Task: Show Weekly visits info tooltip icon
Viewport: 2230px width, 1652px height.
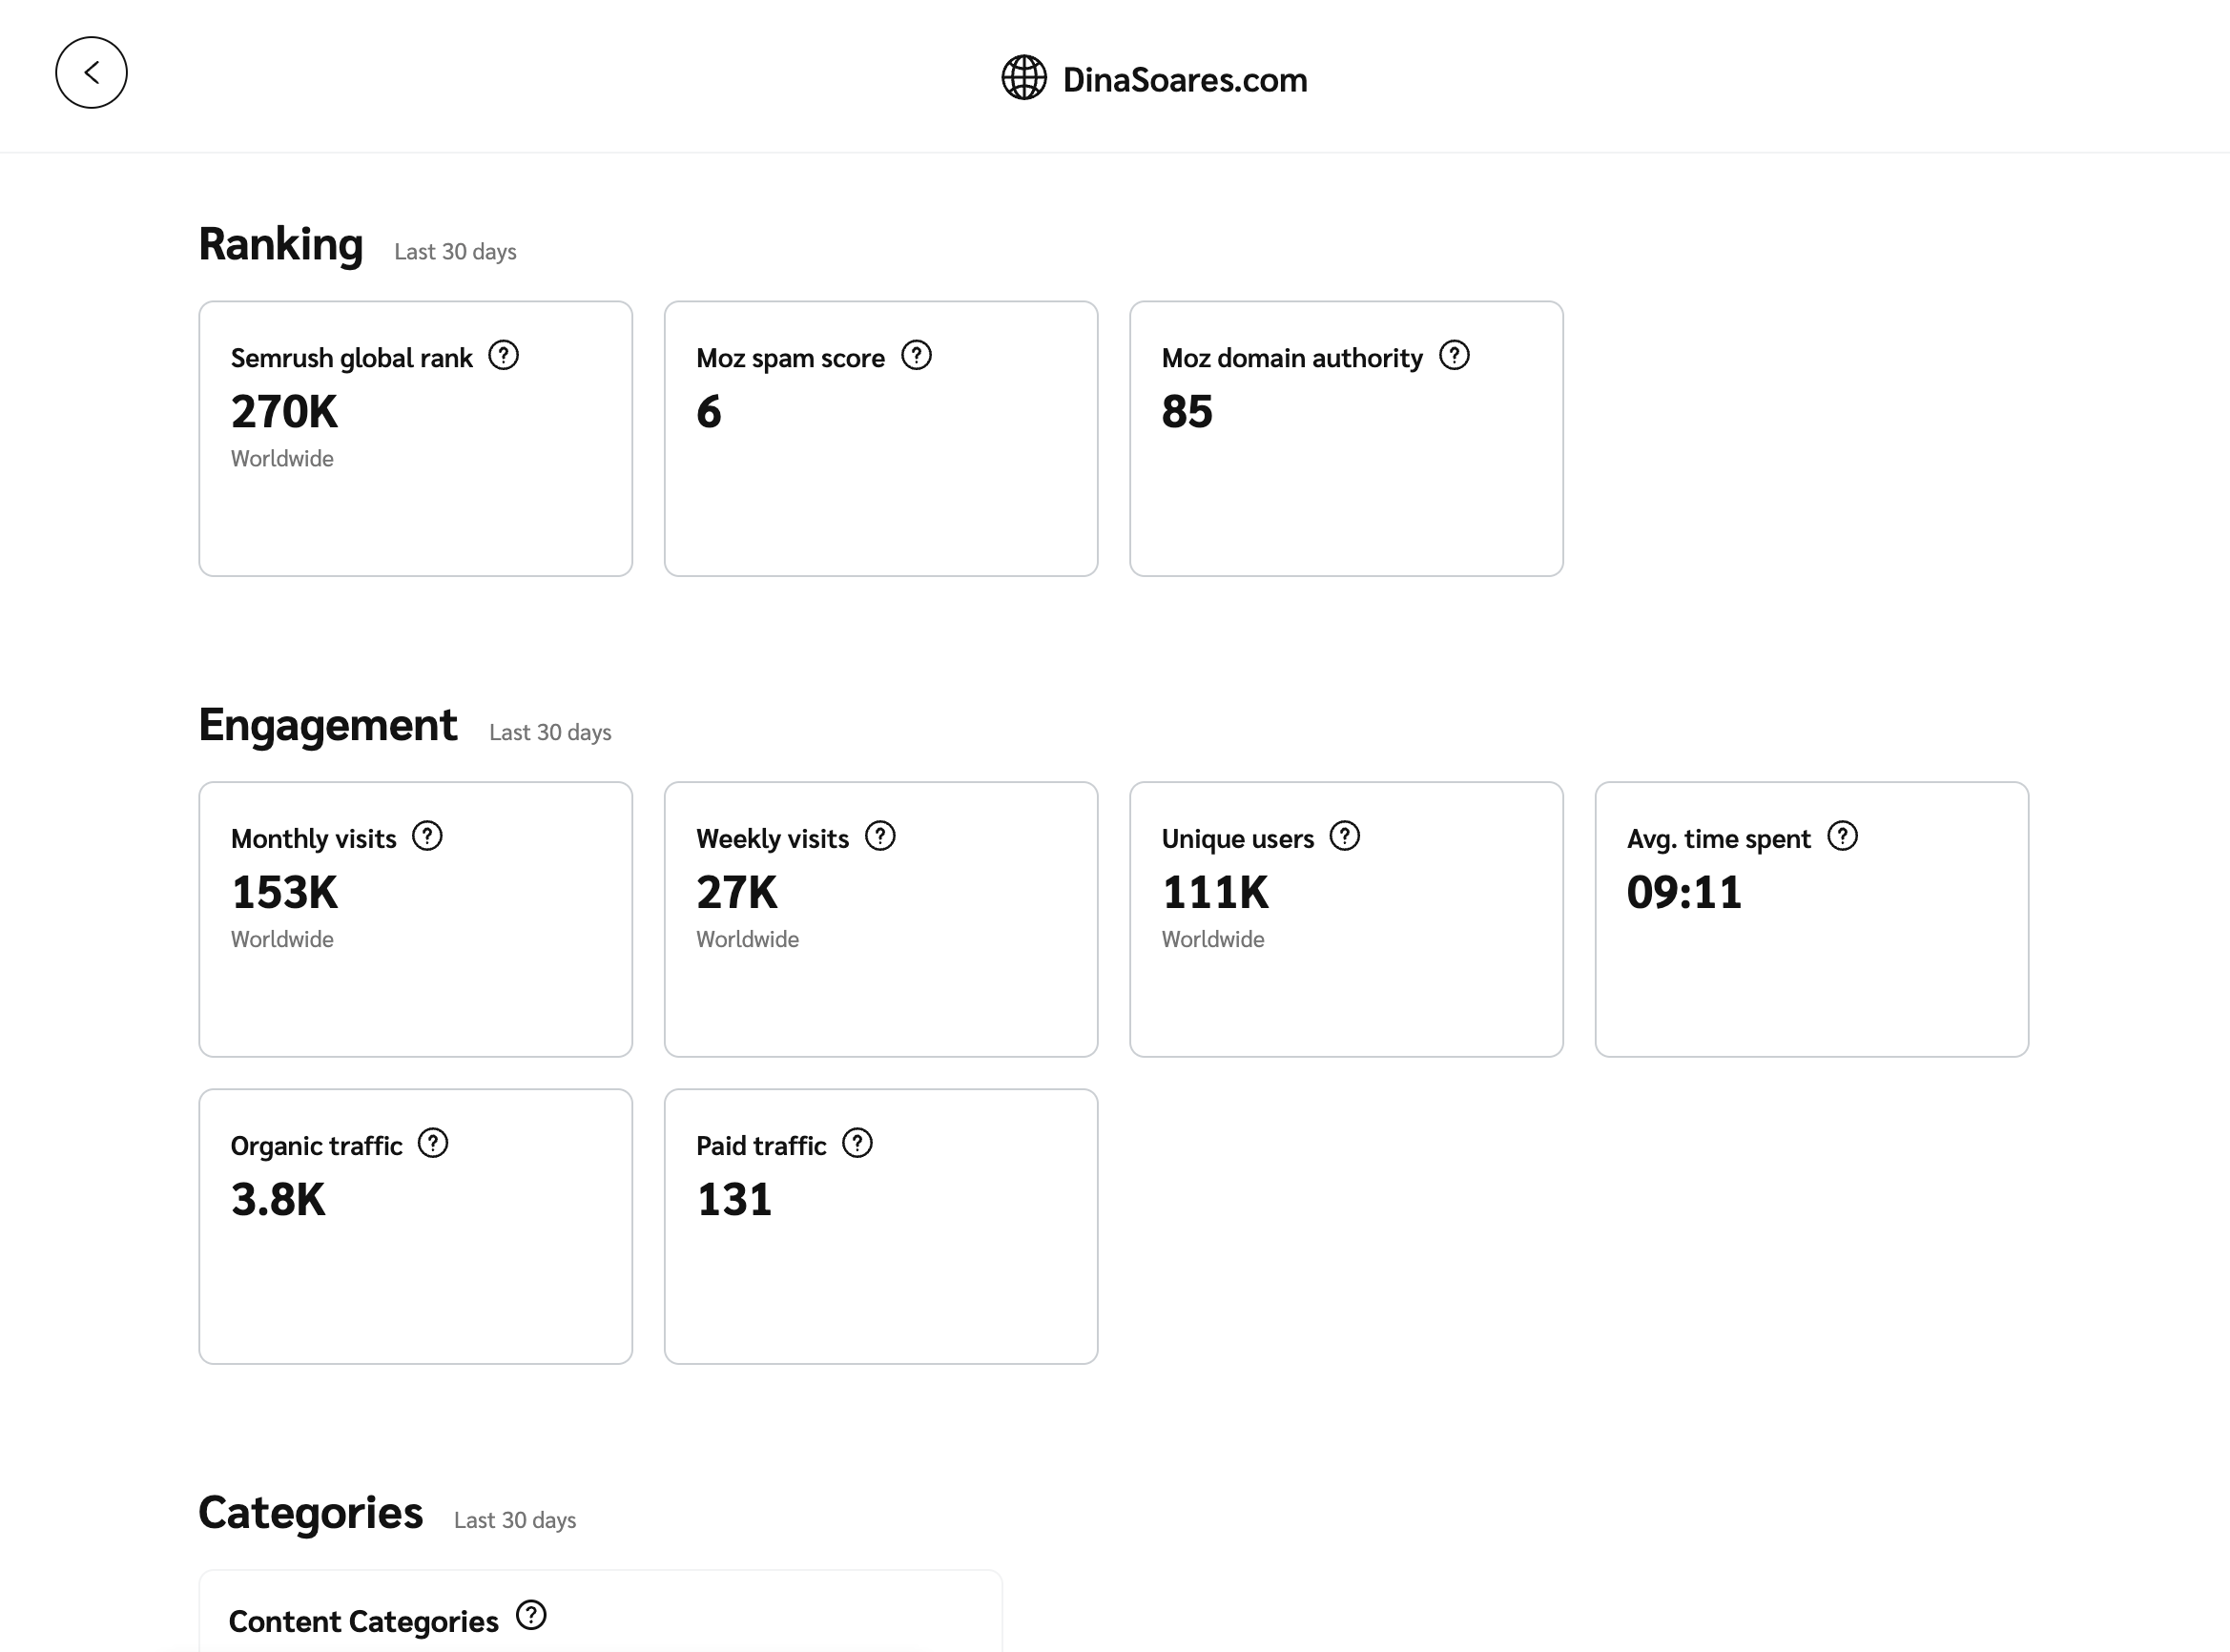Action: click(x=880, y=836)
